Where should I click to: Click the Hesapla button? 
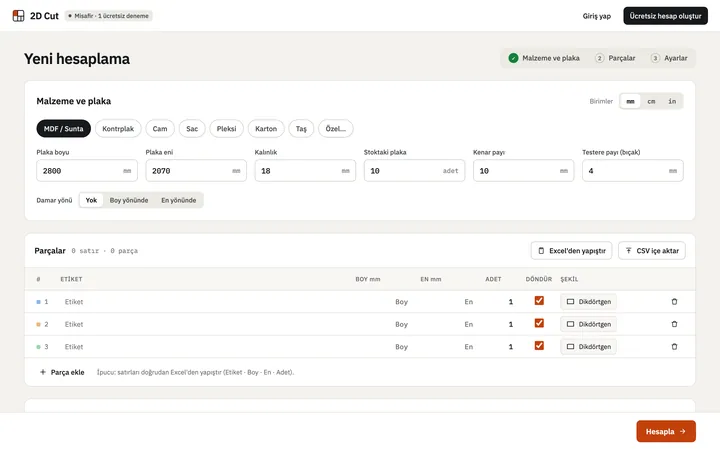[x=666, y=431]
